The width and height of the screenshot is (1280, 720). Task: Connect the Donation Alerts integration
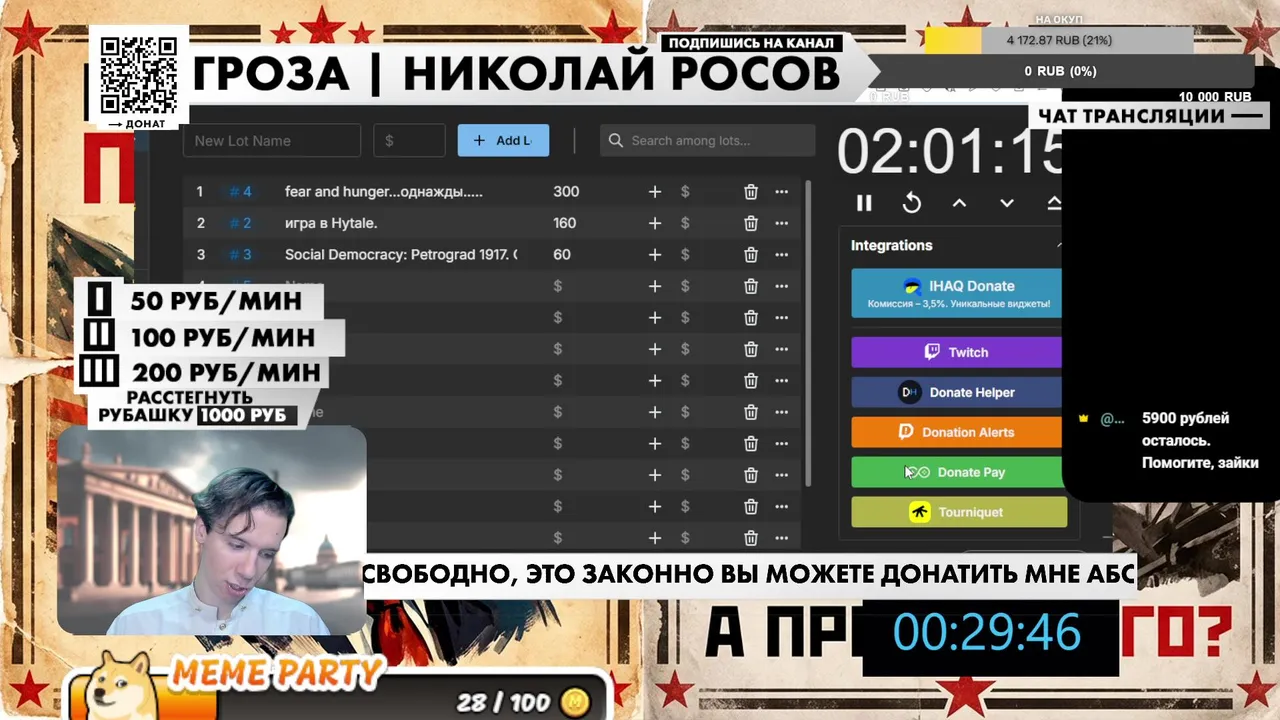point(958,432)
